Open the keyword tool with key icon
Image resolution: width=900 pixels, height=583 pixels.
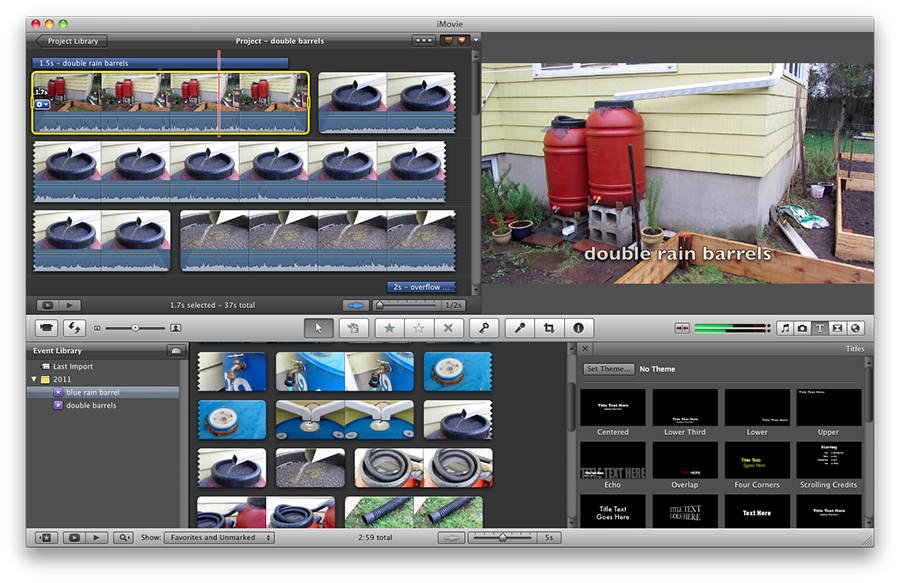tap(483, 328)
